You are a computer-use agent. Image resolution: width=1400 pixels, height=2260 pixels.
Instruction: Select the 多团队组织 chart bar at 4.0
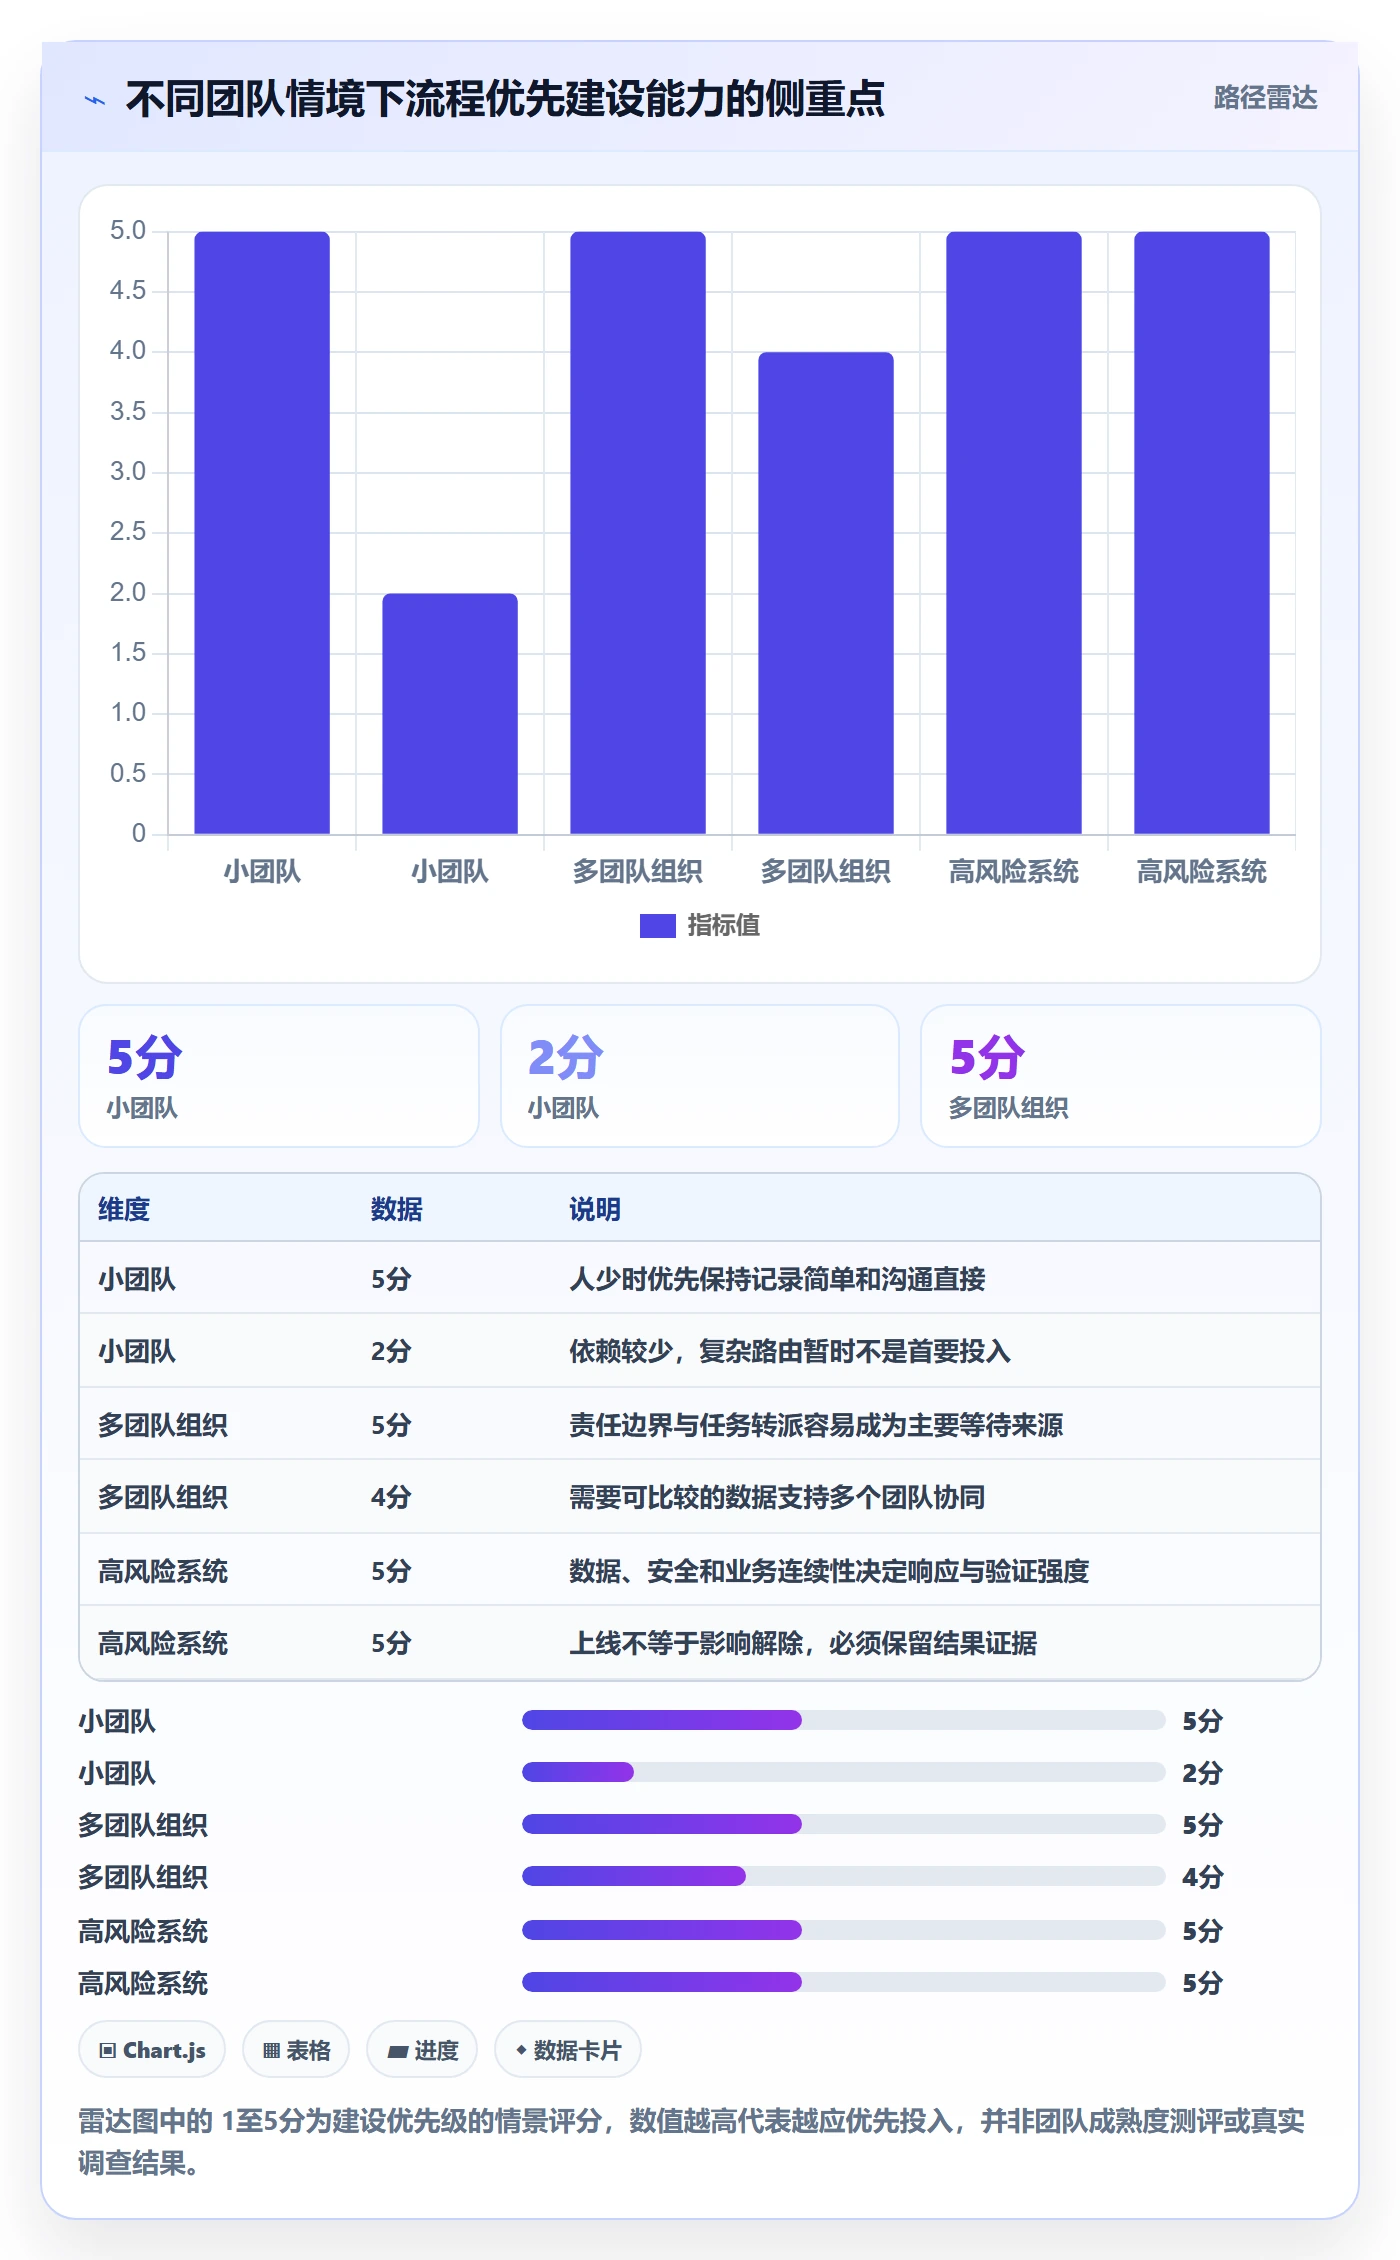click(x=826, y=593)
